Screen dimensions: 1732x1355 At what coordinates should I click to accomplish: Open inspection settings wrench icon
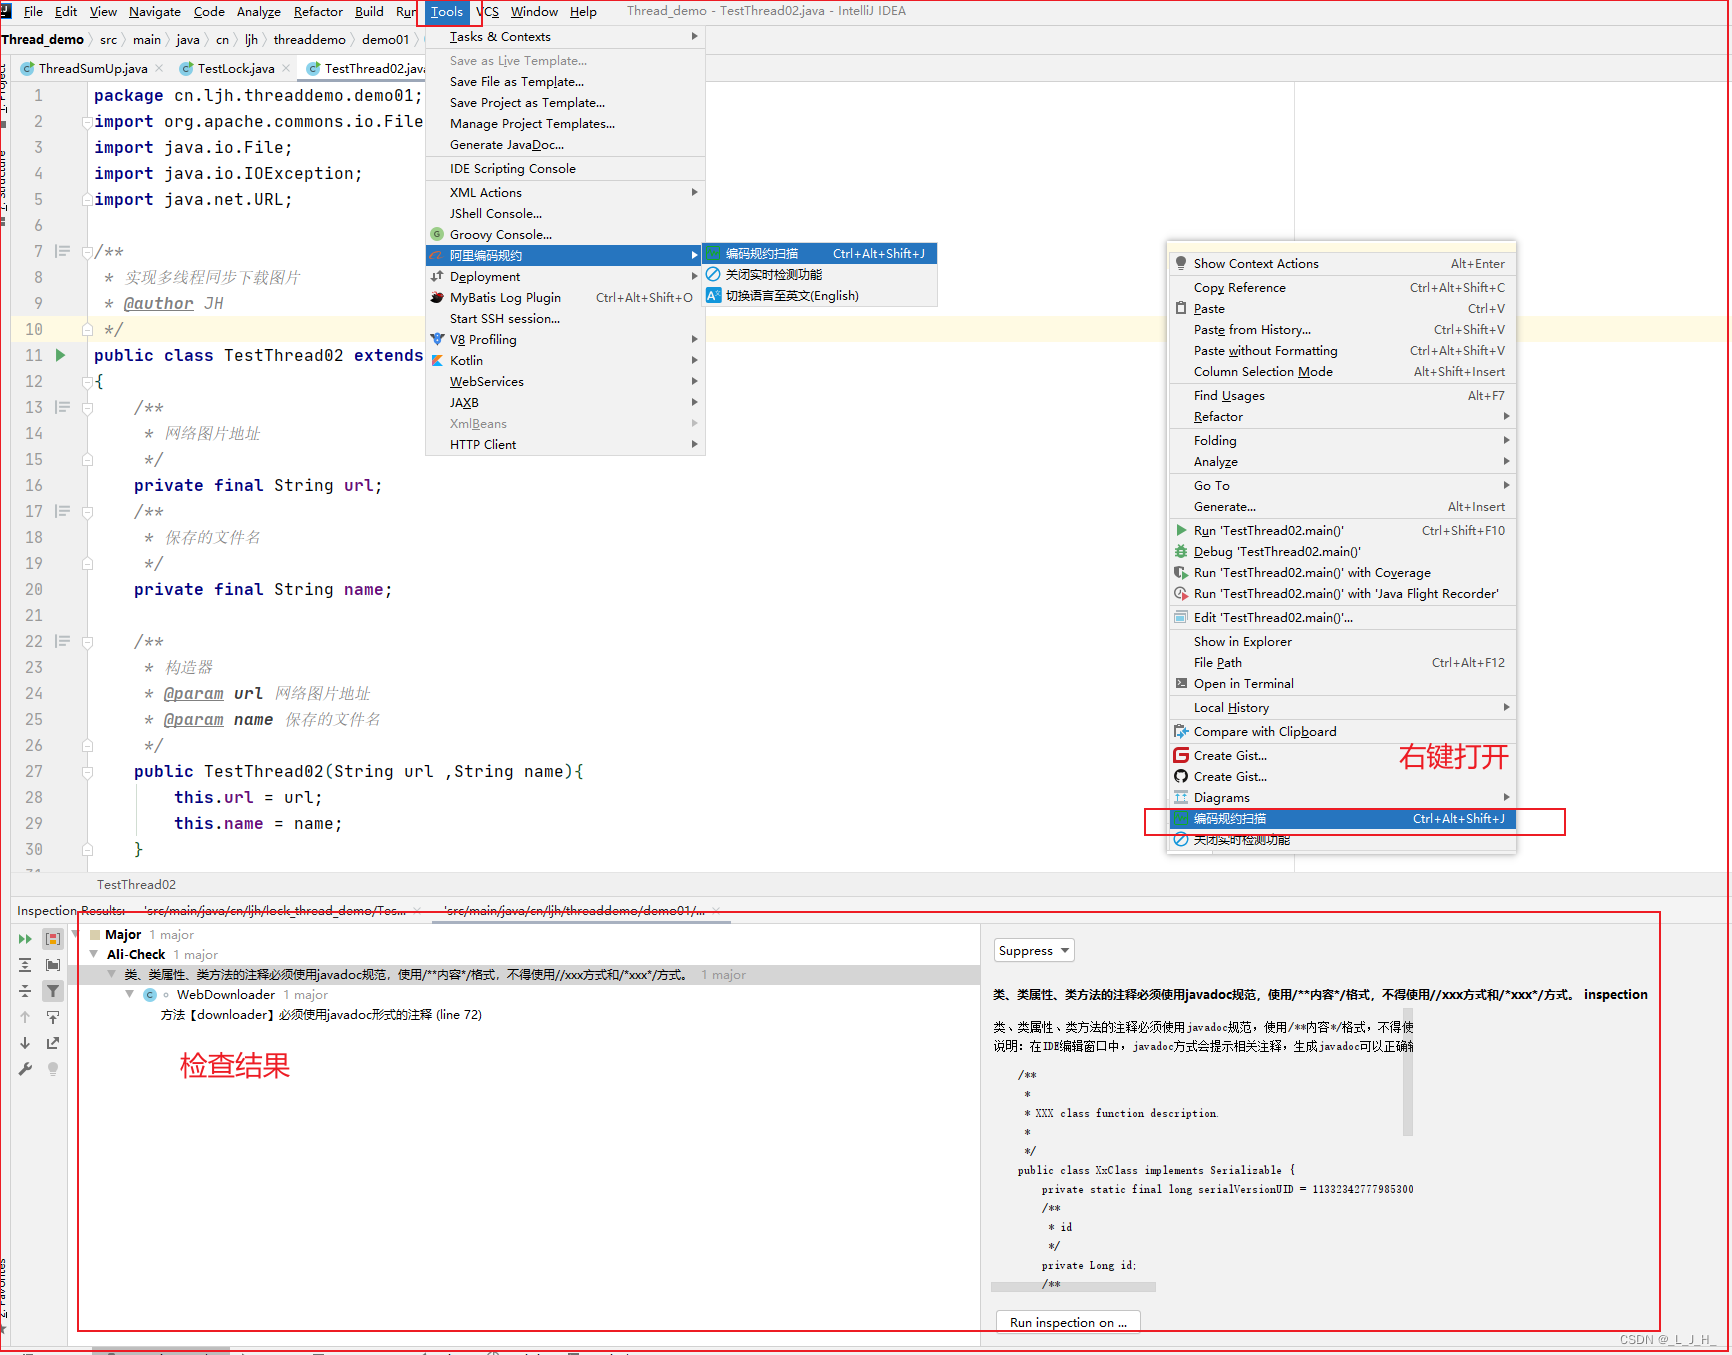(25, 1069)
